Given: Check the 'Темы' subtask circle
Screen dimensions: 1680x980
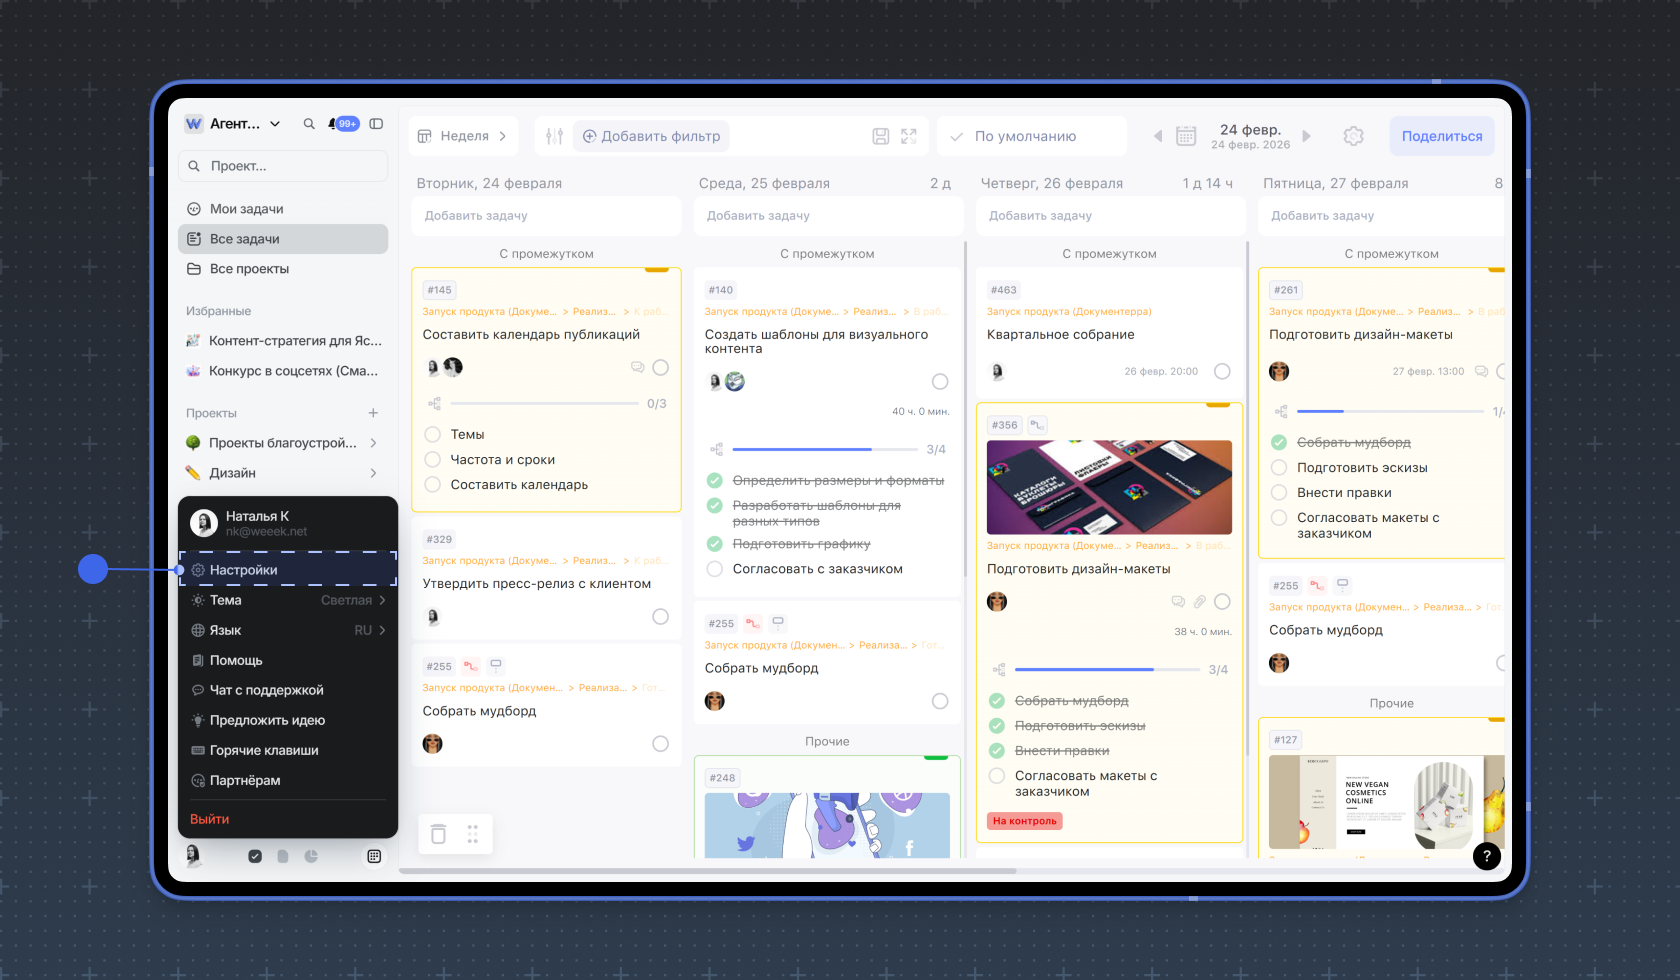Looking at the screenshot, I should coord(433,434).
